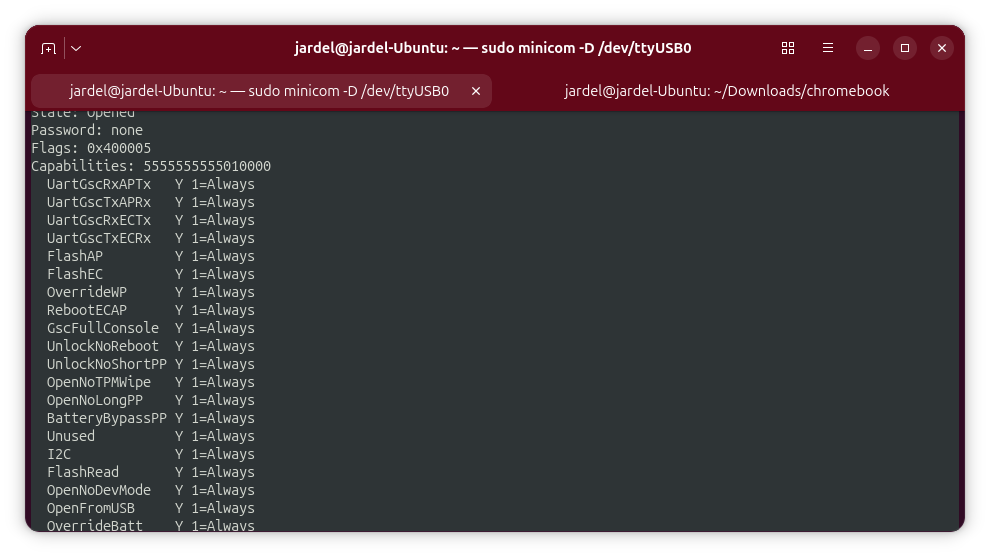Show the tab overview grid
Image resolution: width=990 pixels, height=557 pixels.
point(788,48)
